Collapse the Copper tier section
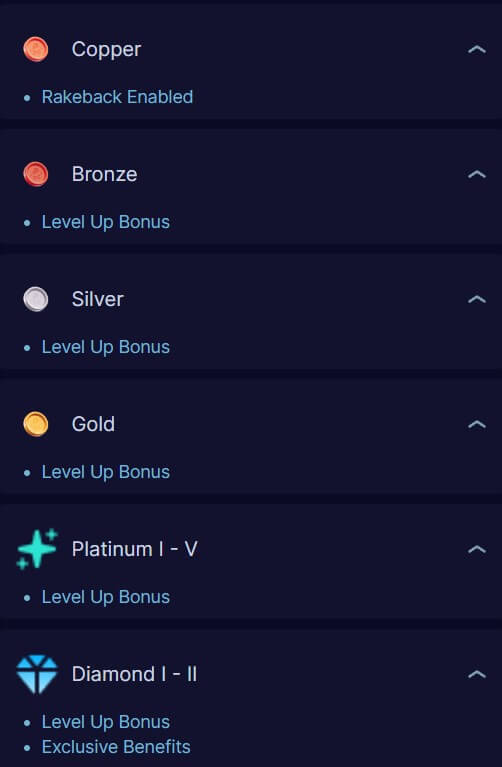 pyautogui.click(x=477, y=49)
